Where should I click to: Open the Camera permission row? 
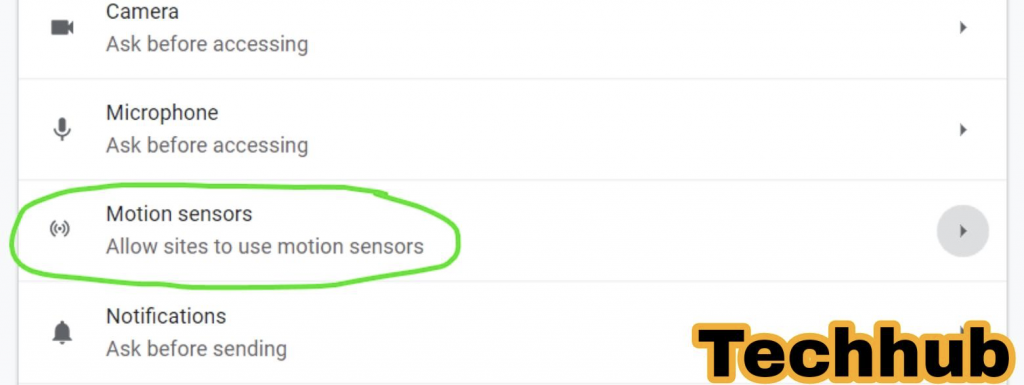[x=512, y=38]
